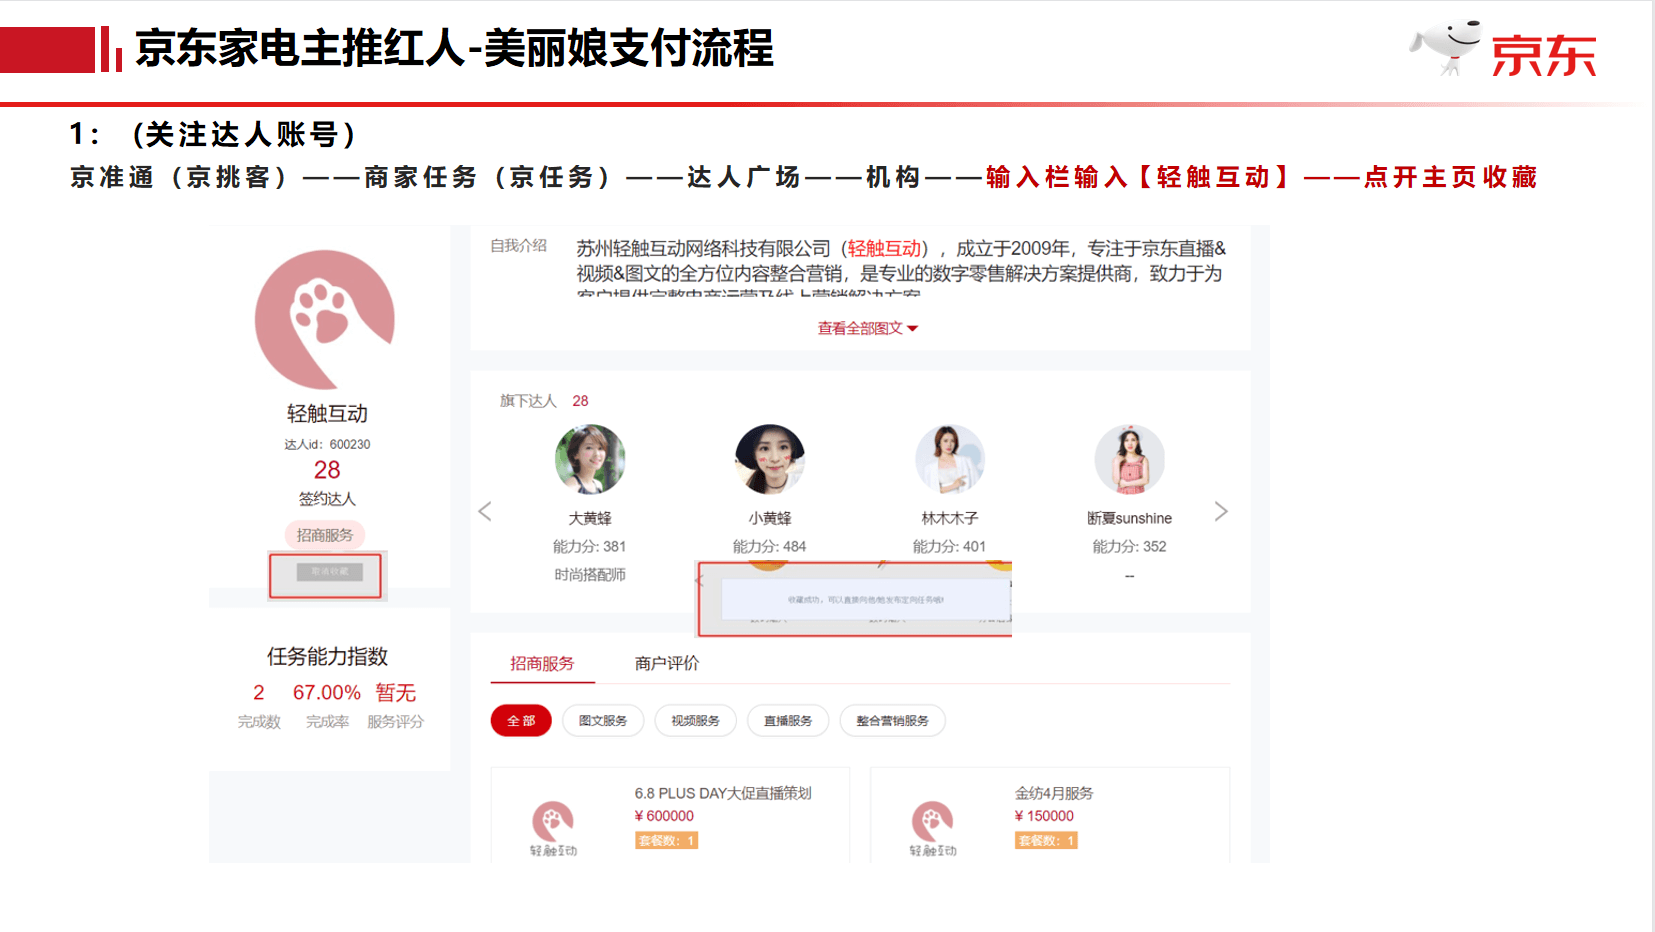Image resolution: width=1655 pixels, height=932 pixels.
Task: Click the 任务能力指数 heading
Action: click(x=327, y=656)
